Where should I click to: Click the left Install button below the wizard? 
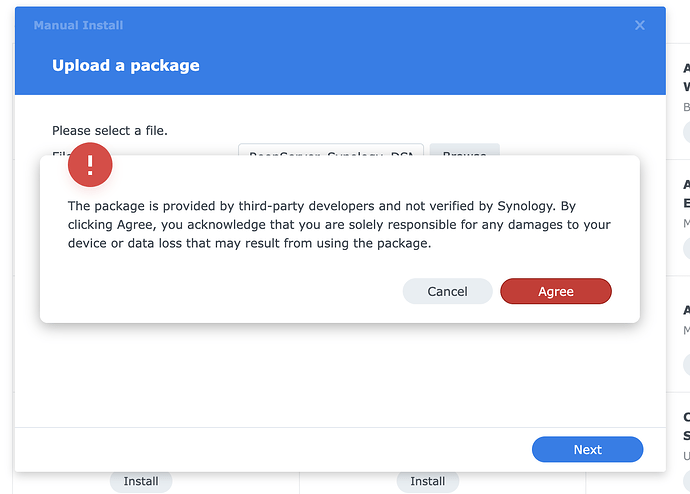point(141,481)
